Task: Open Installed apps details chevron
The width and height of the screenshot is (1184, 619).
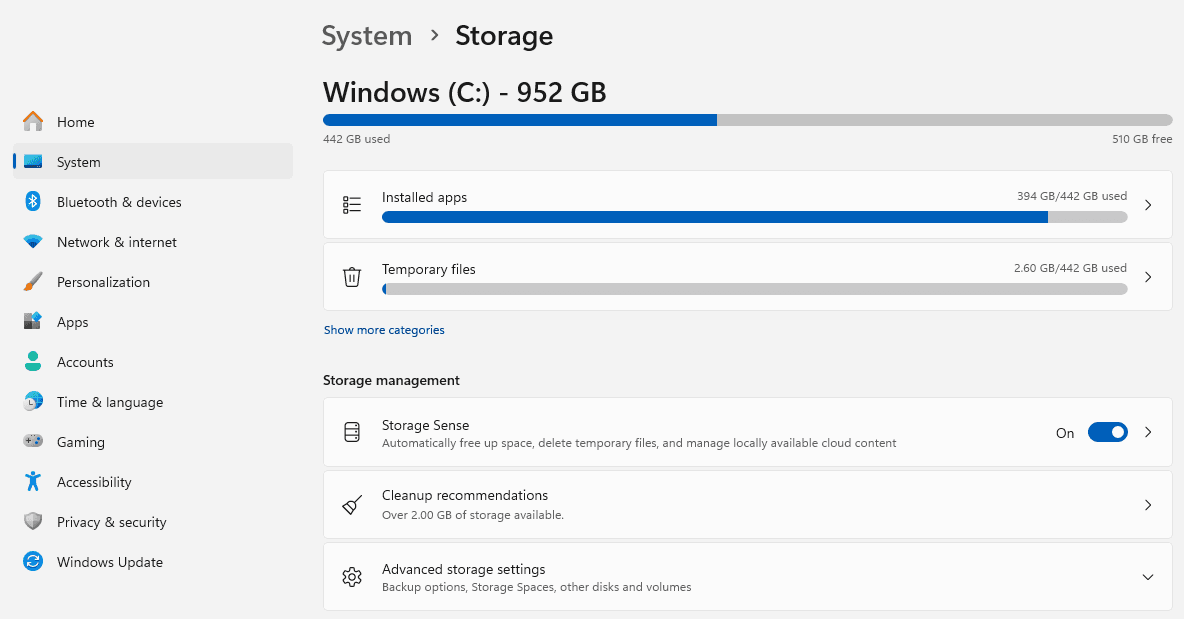Action: (1148, 205)
